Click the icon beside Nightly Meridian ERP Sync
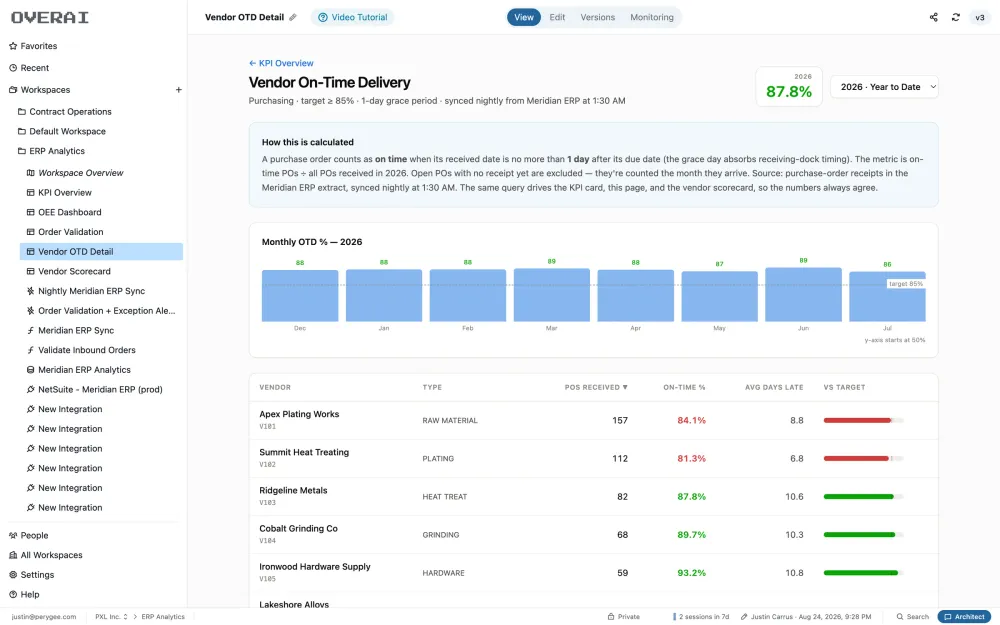The height and width of the screenshot is (625, 1000). point(31,291)
